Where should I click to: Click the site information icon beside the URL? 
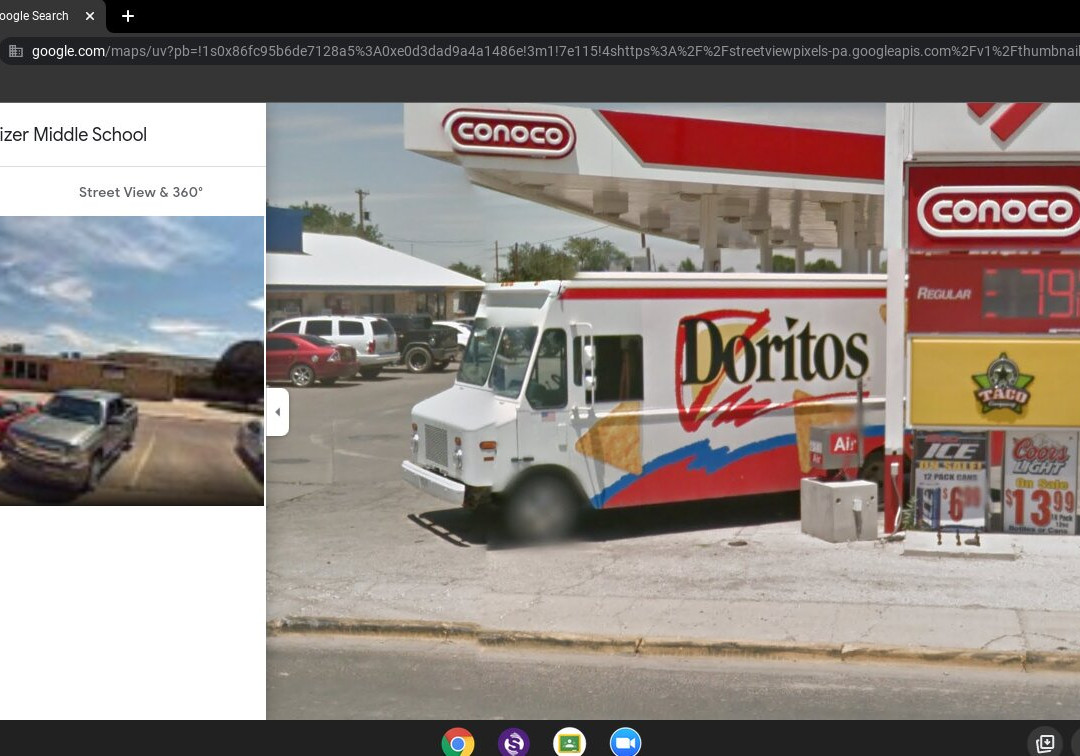pyautogui.click(x=15, y=51)
